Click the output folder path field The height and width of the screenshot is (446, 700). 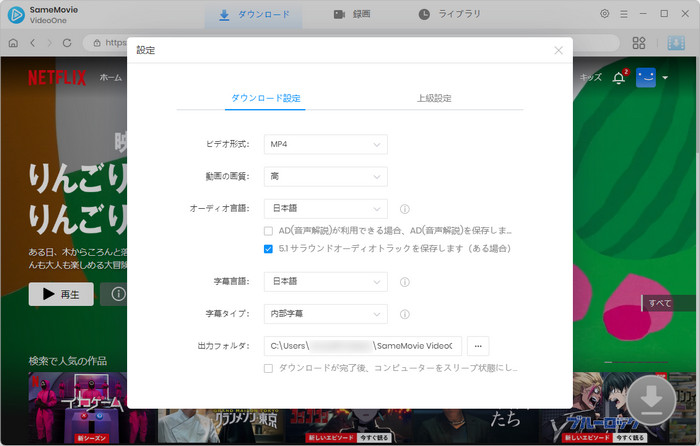tap(362, 346)
